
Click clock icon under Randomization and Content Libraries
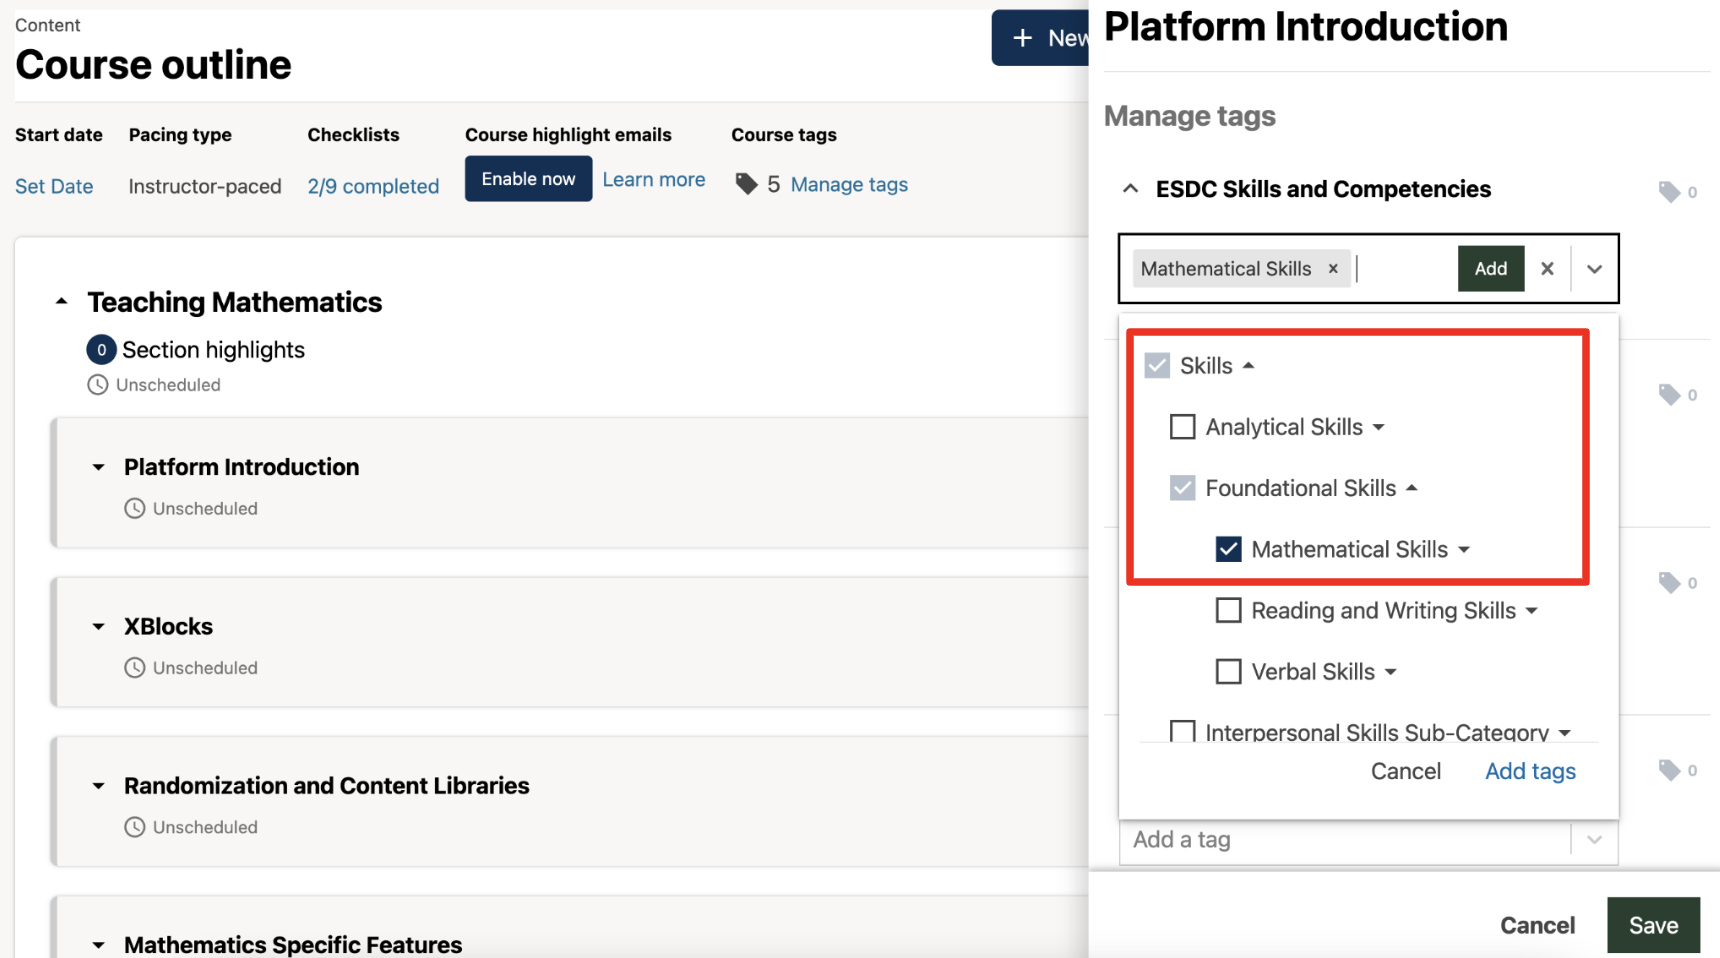point(135,827)
